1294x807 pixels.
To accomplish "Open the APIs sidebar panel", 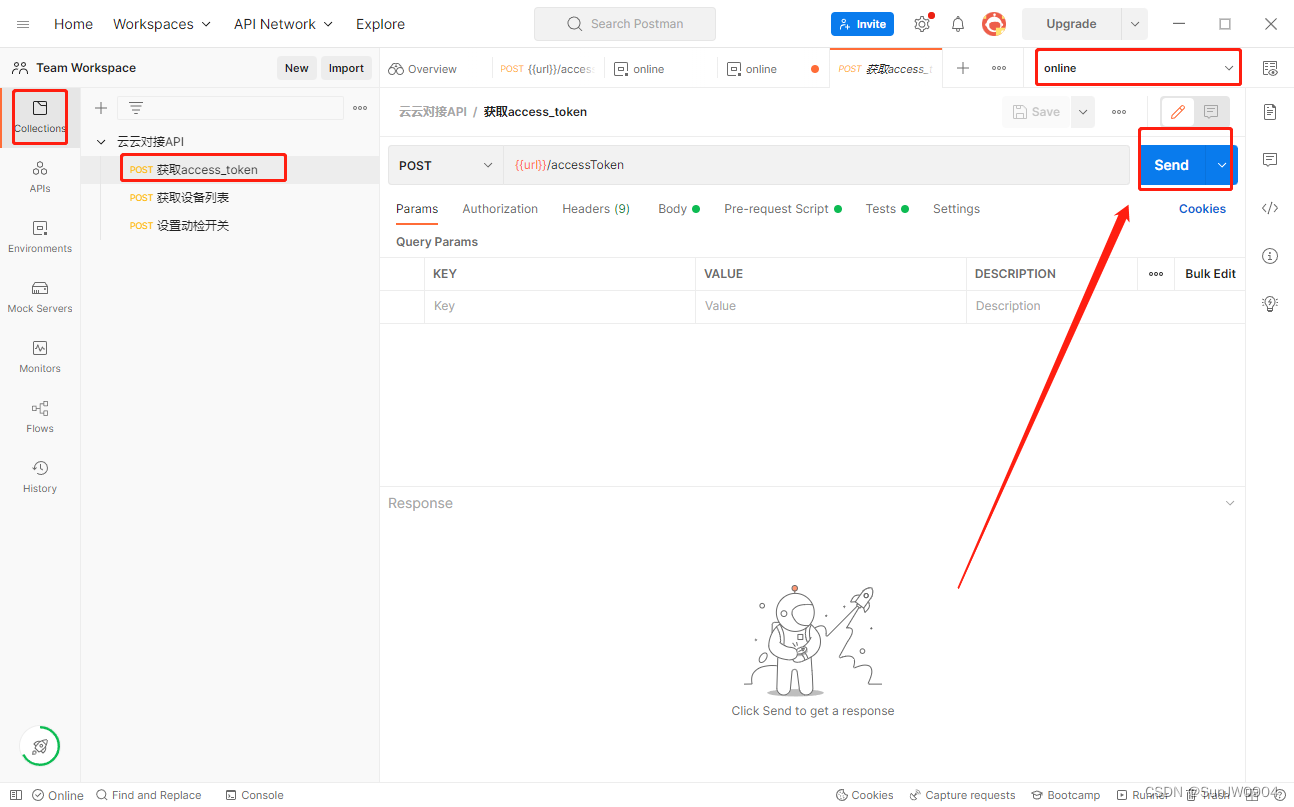I will click(40, 177).
